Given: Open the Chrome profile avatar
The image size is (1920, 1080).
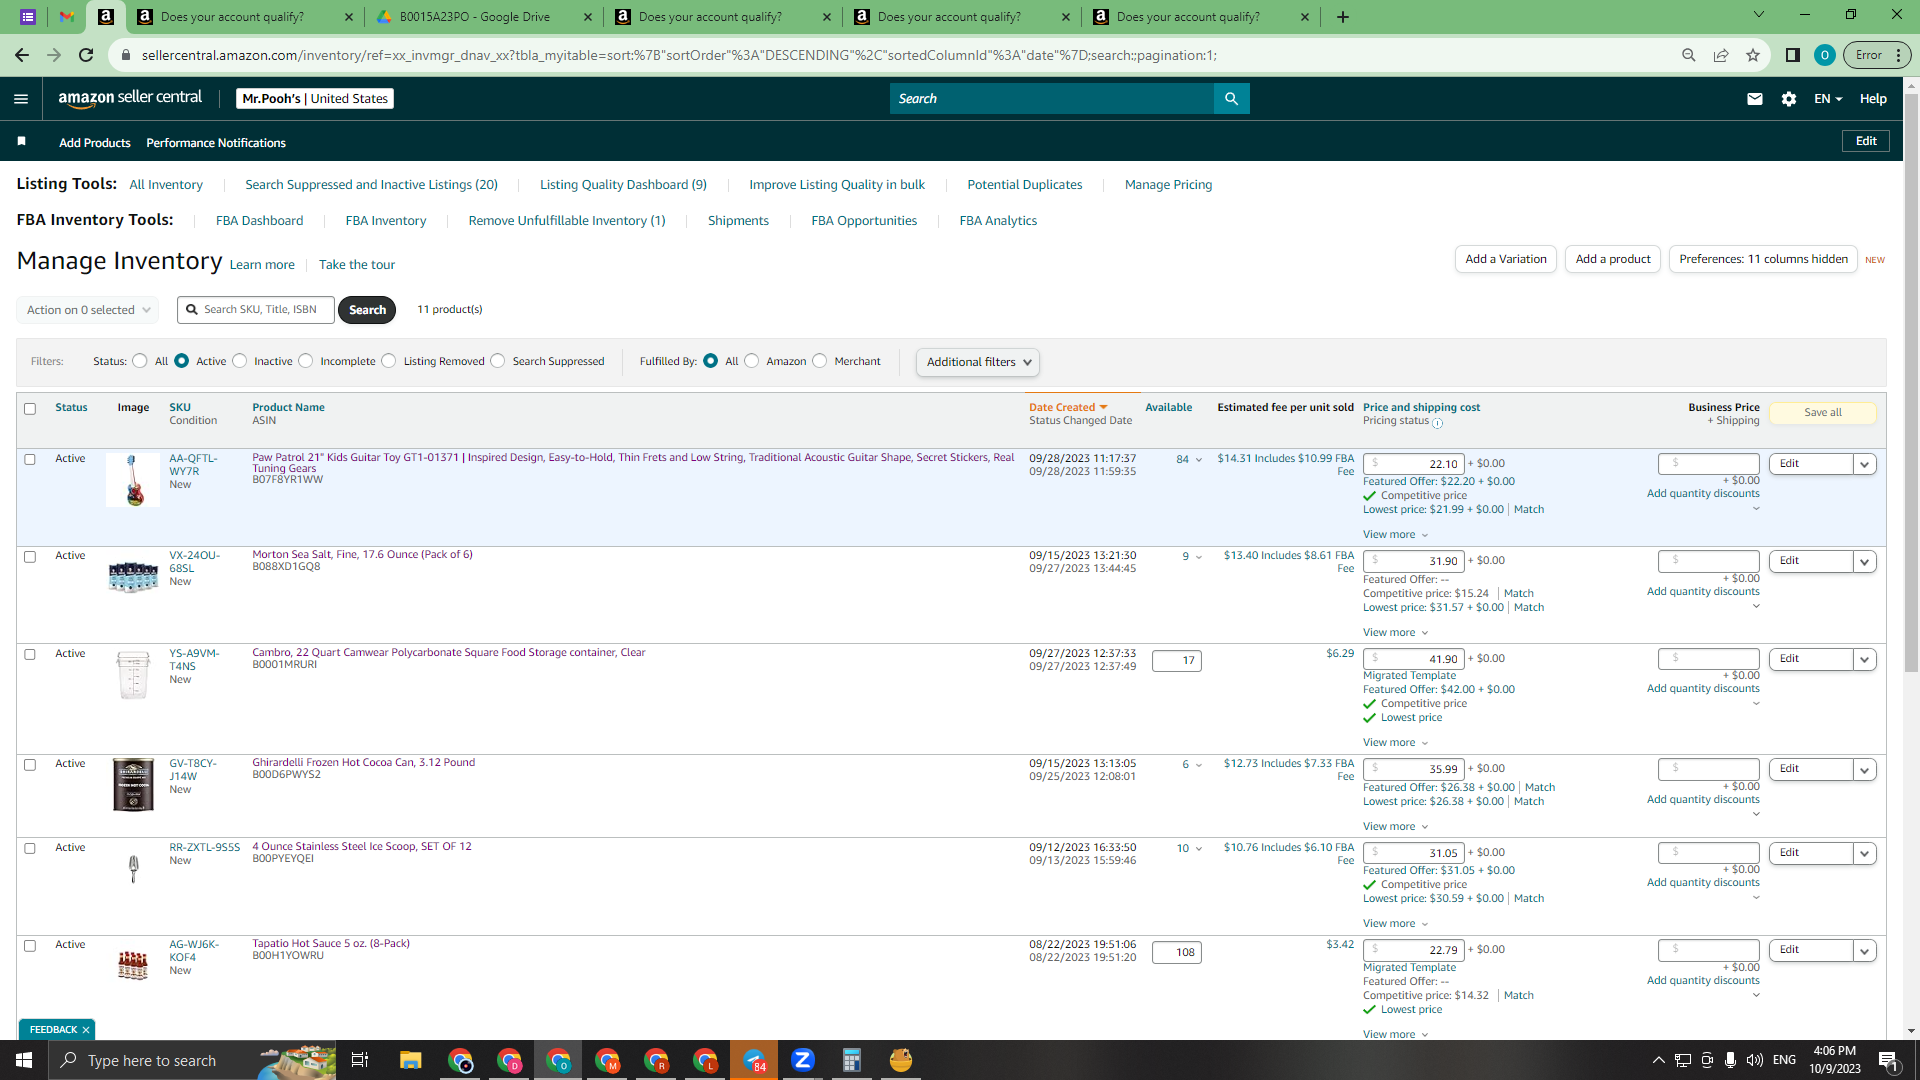Looking at the screenshot, I should pyautogui.click(x=1825, y=55).
